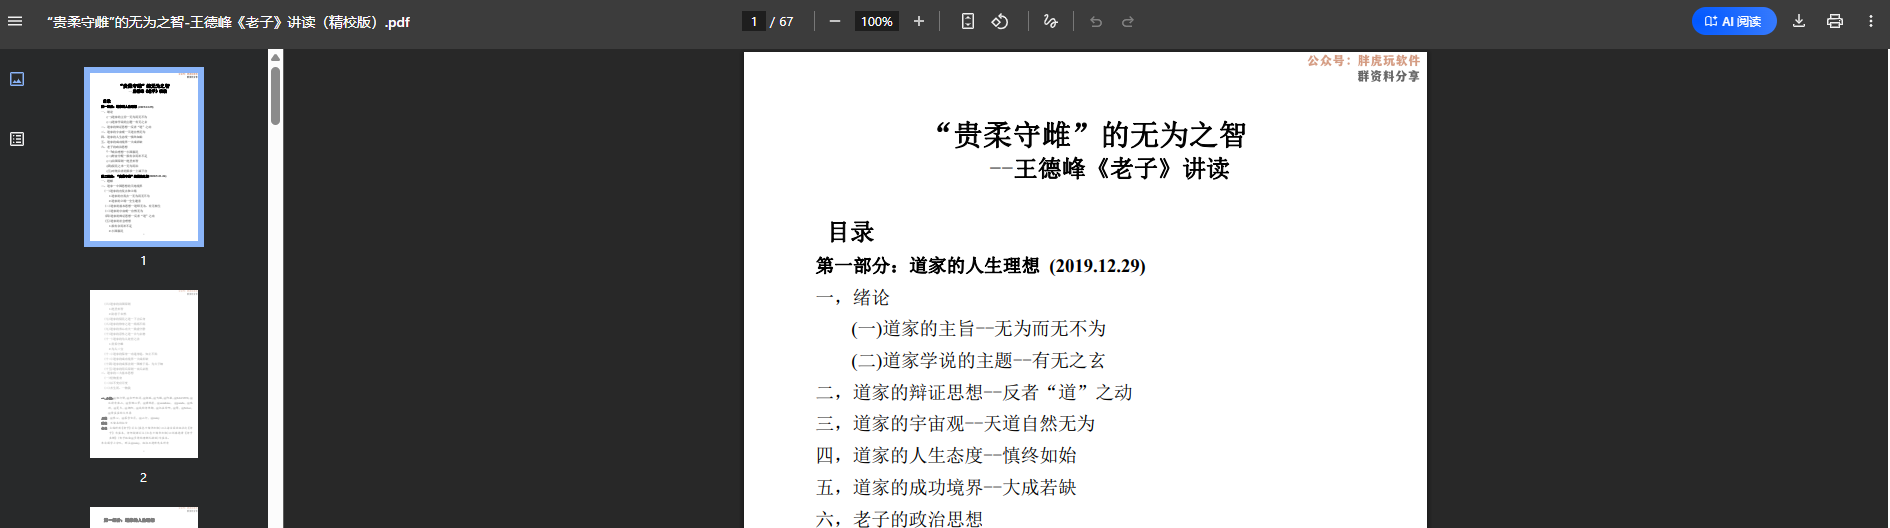Click the subtitle 王德峰《老子》讲读
The width and height of the screenshot is (1890, 528).
1121,168
